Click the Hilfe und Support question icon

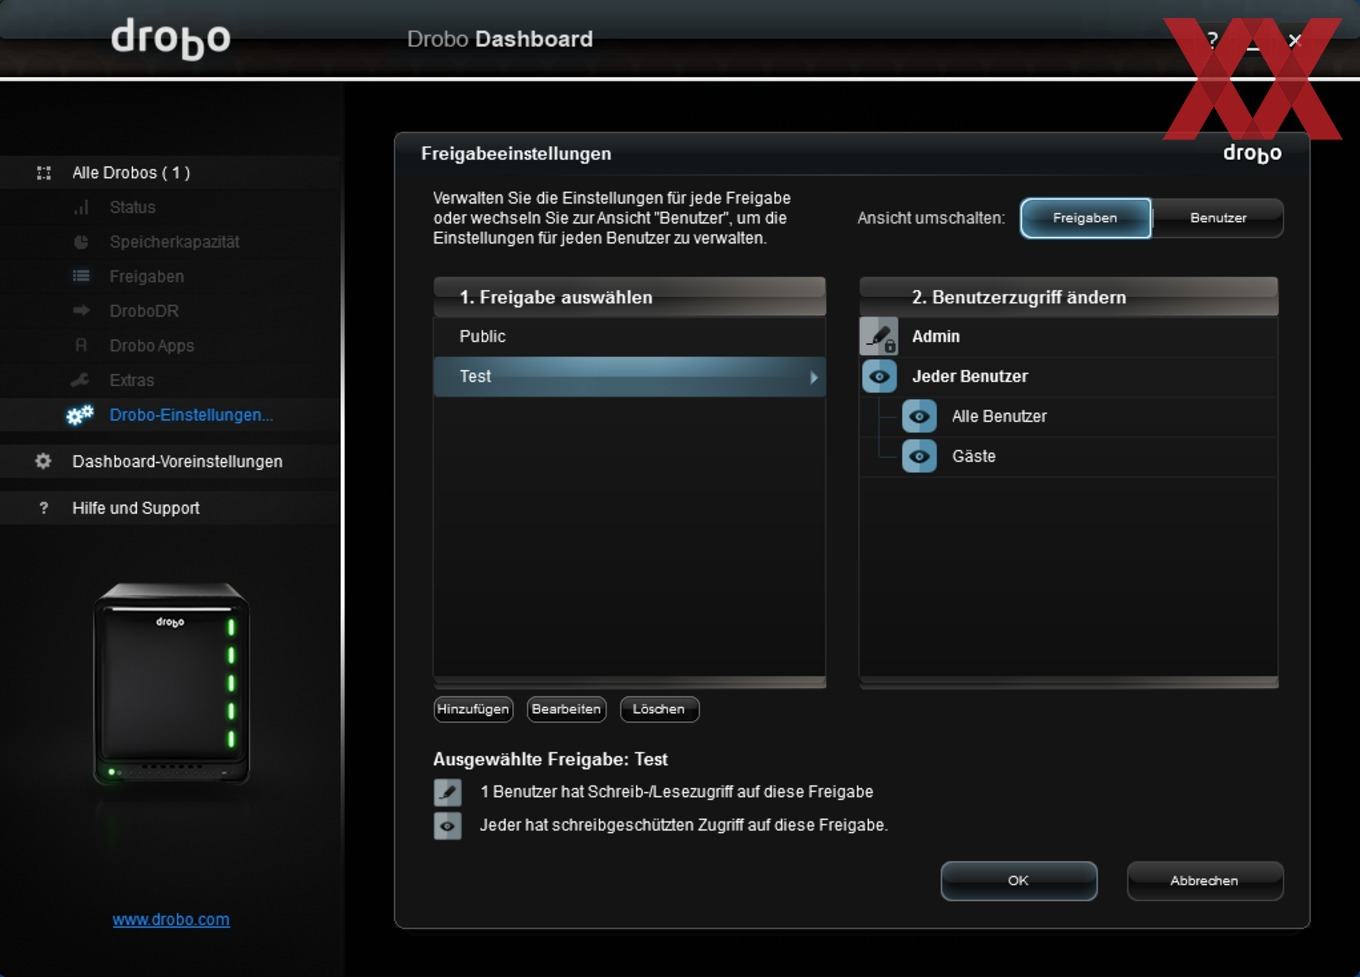(43, 508)
